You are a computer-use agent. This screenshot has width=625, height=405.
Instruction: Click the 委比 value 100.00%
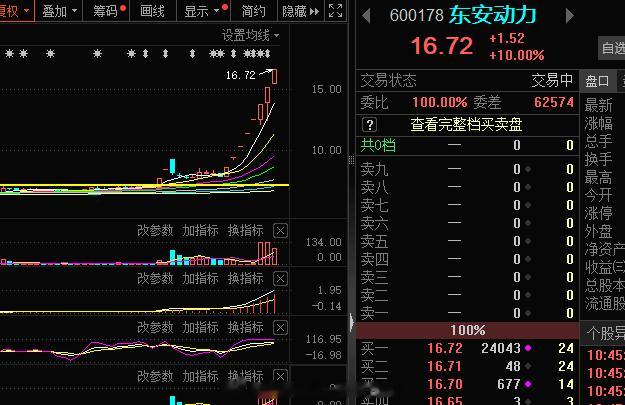pos(440,102)
